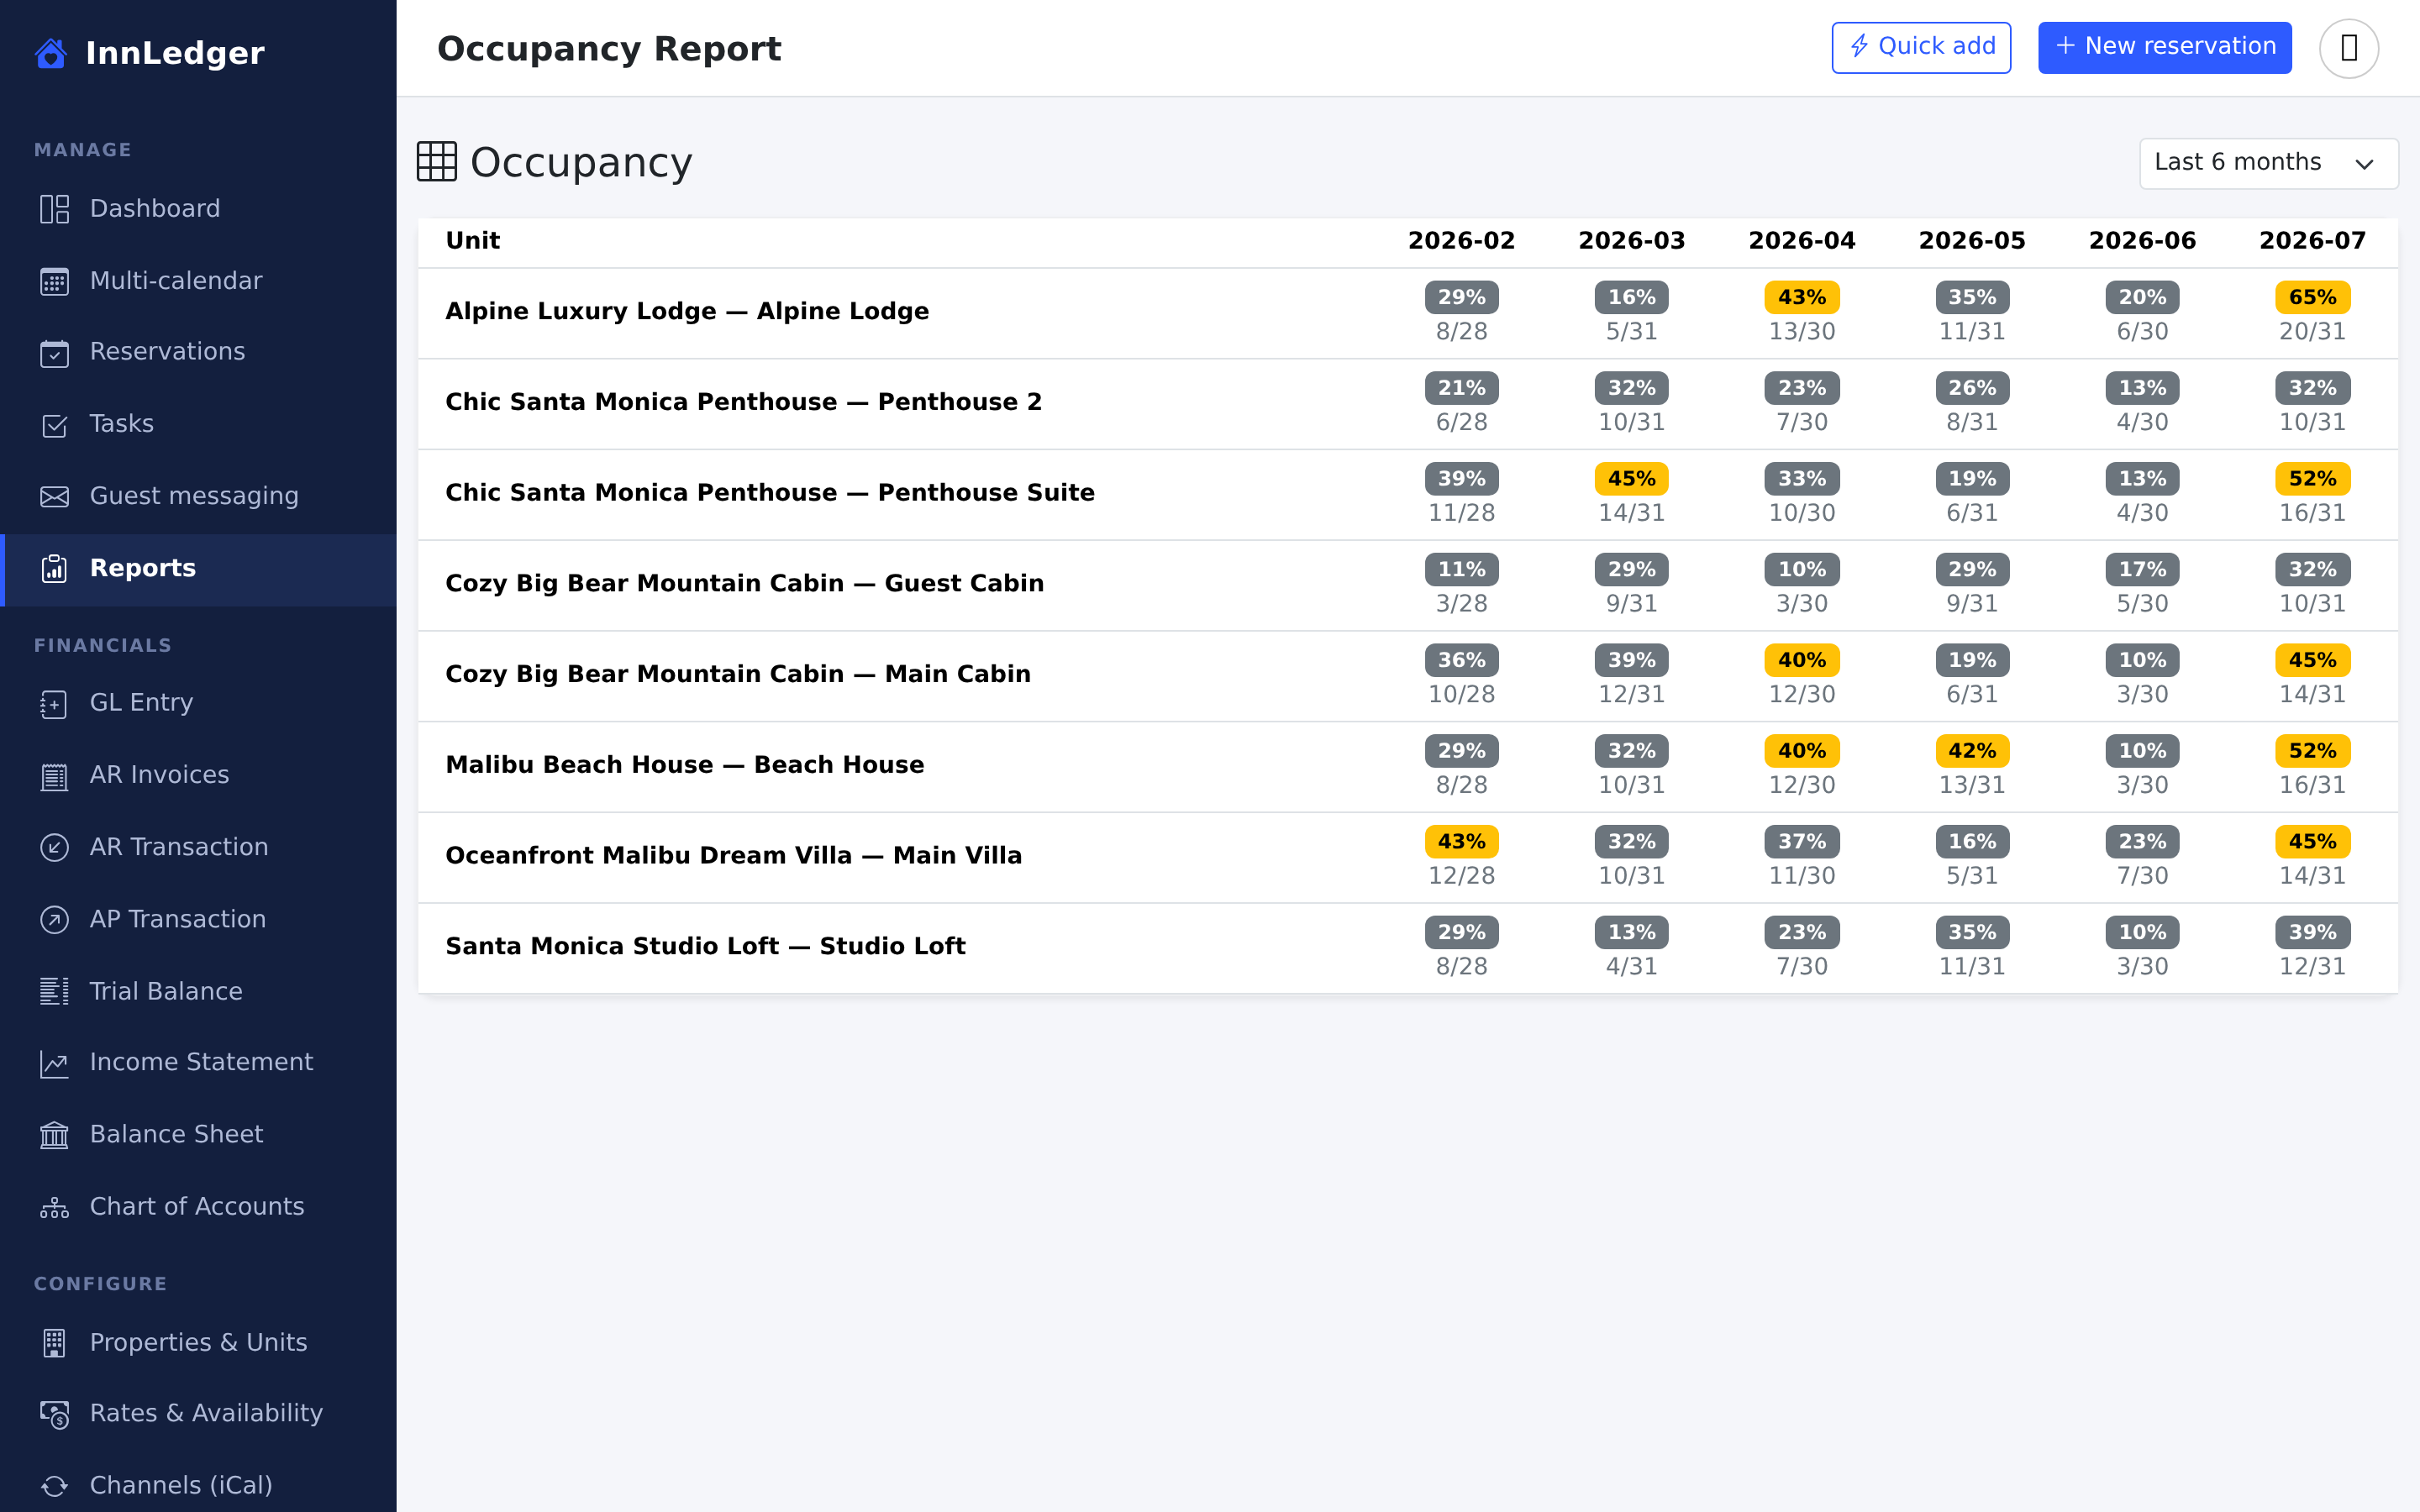Open Tasks from the sidebar

[x=198, y=424]
